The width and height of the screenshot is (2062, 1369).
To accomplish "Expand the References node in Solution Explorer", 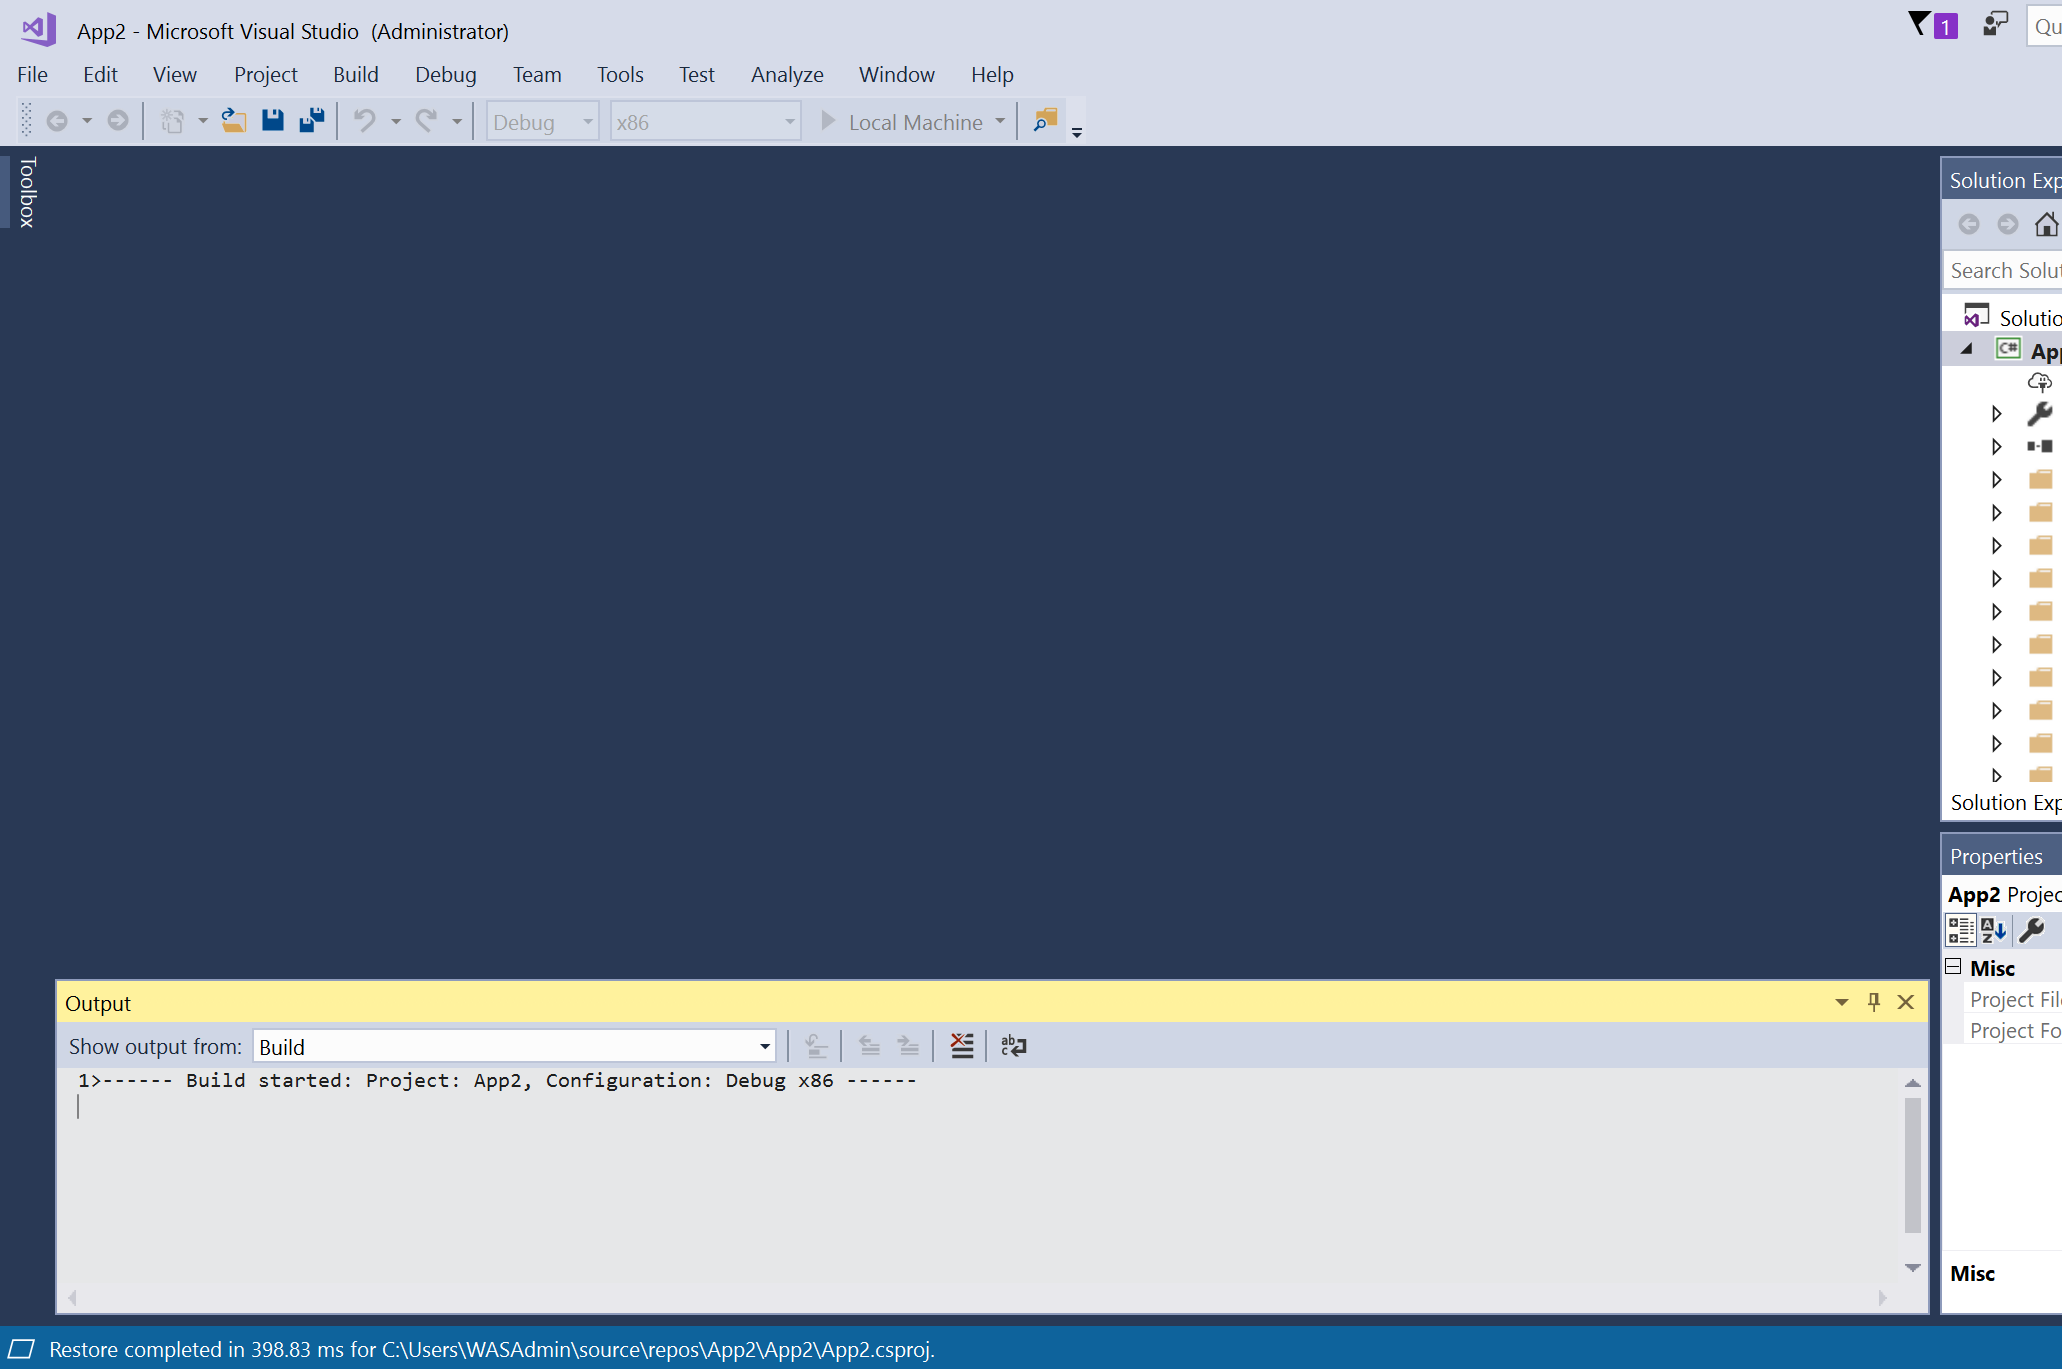I will pos(1997,447).
